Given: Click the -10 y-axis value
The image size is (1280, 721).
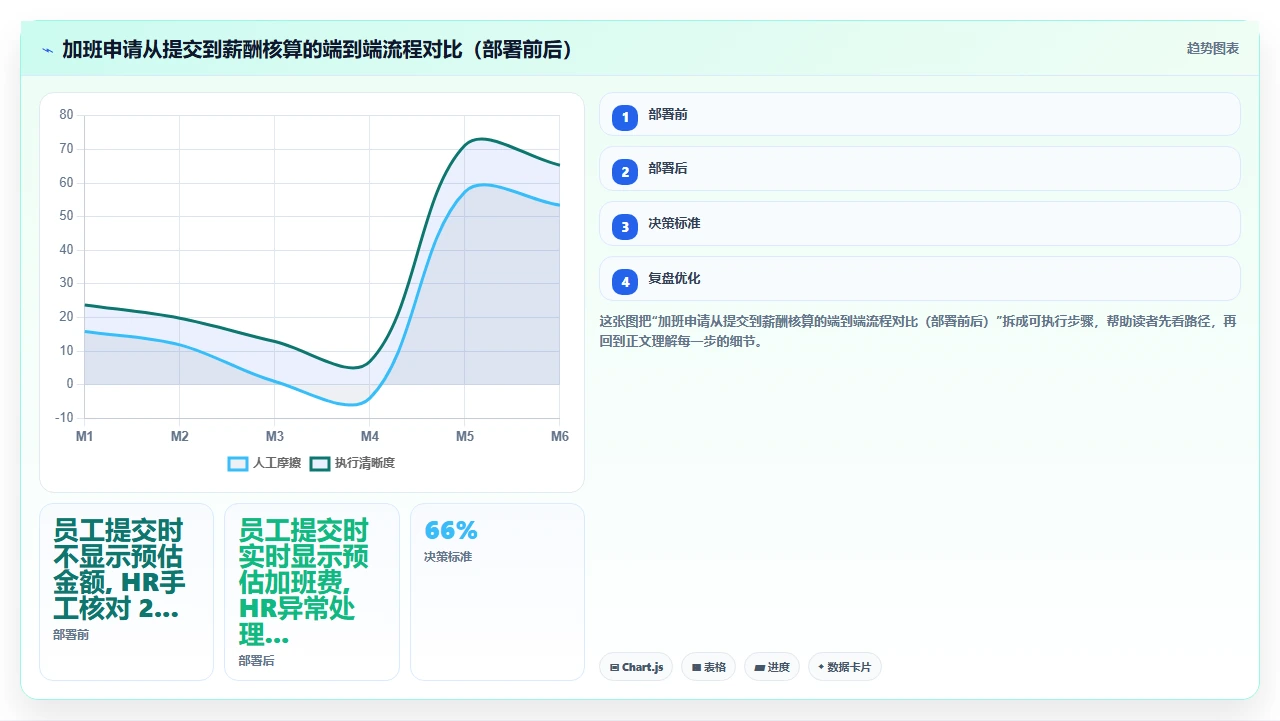Looking at the screenshot, I should pos(64,418).
